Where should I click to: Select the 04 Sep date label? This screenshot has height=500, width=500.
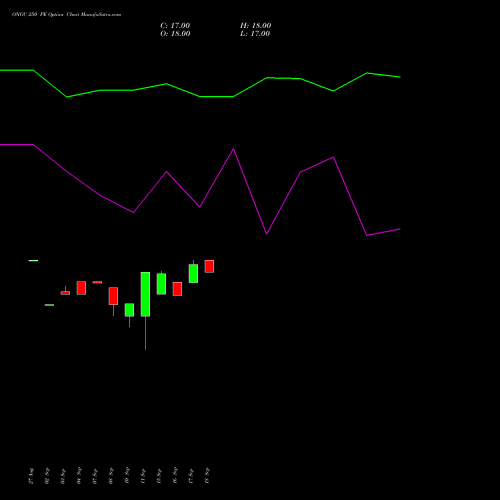pos(79,476)
